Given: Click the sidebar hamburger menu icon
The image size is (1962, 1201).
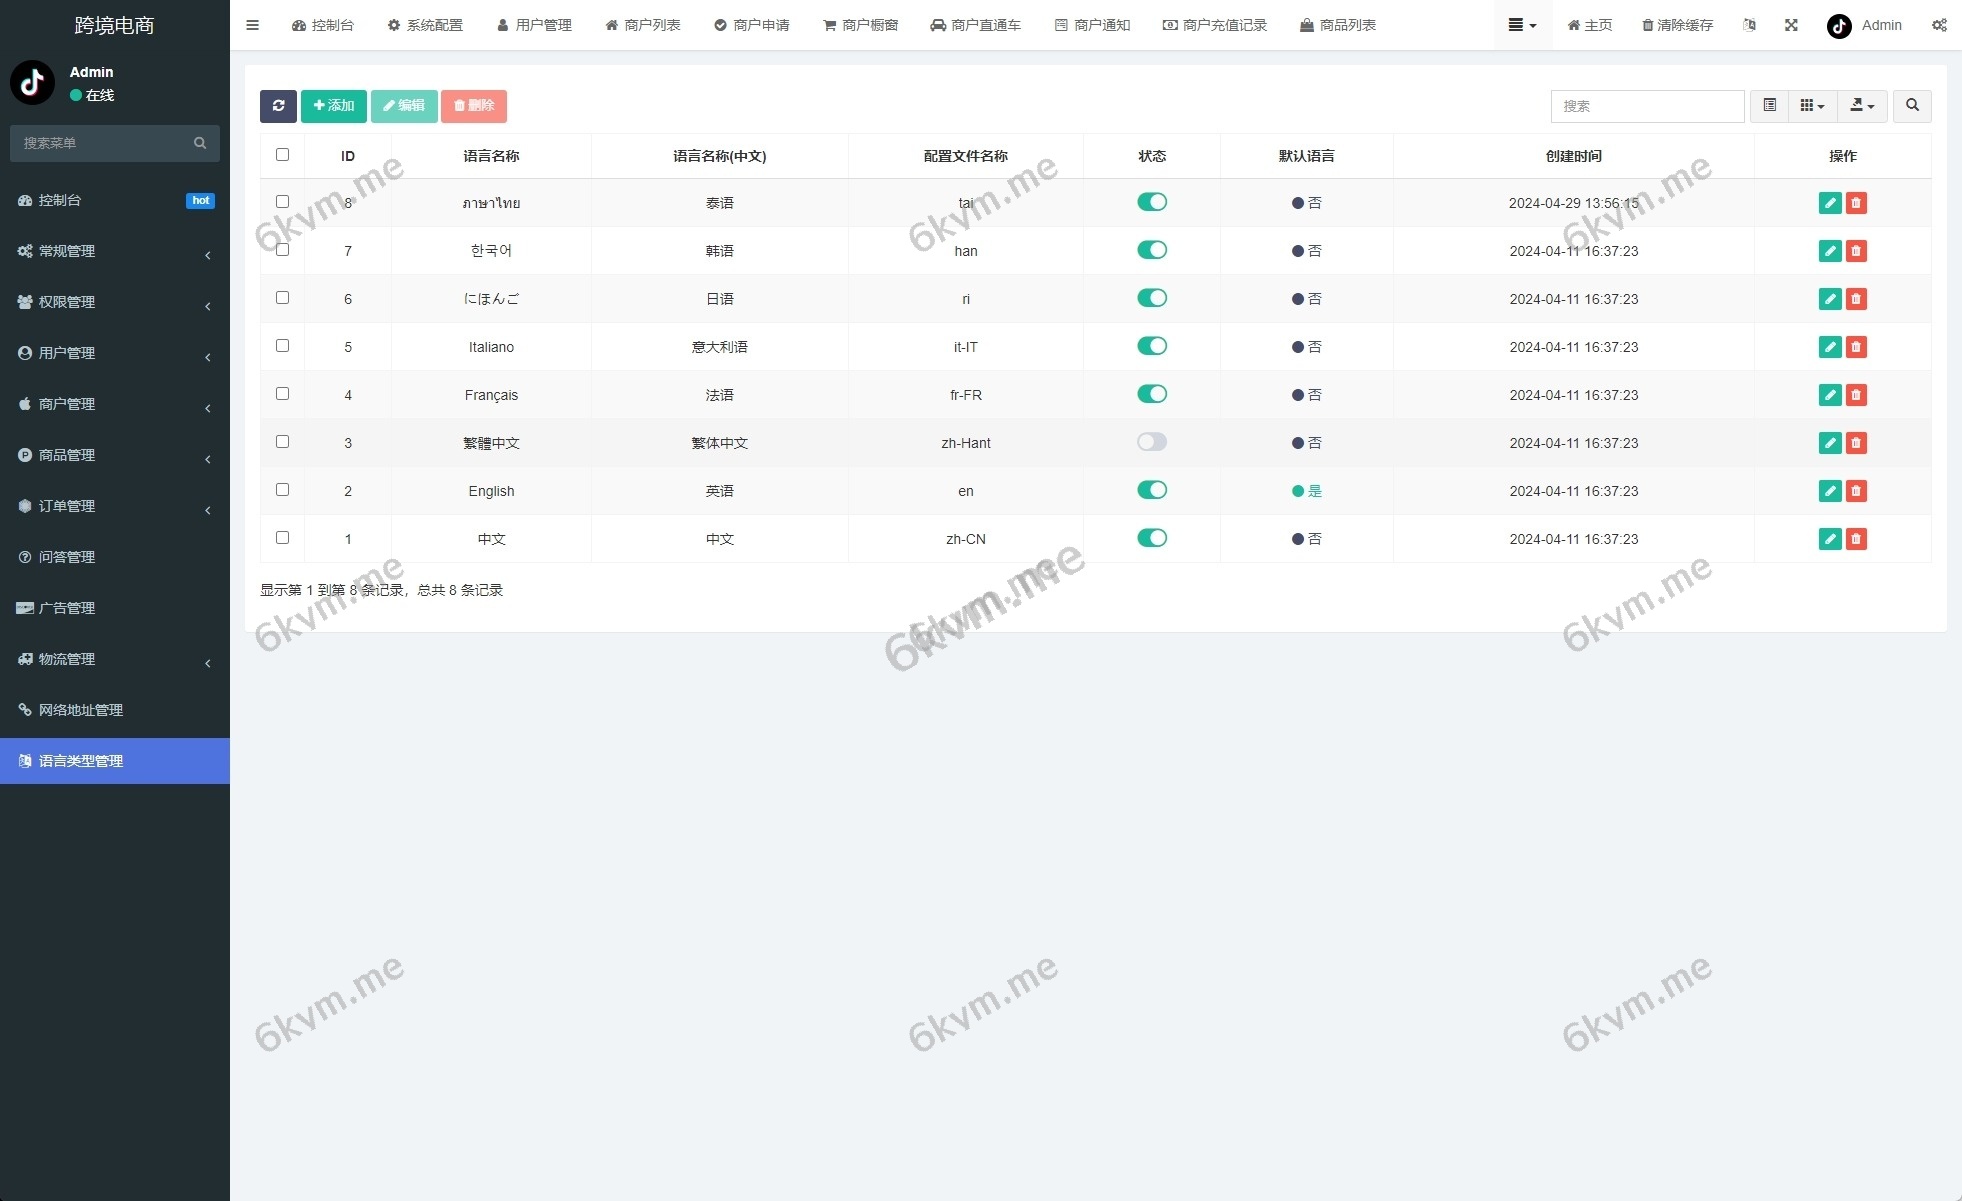Looking at the screenshot, I should pyautogui.click(x=252, y=25).
